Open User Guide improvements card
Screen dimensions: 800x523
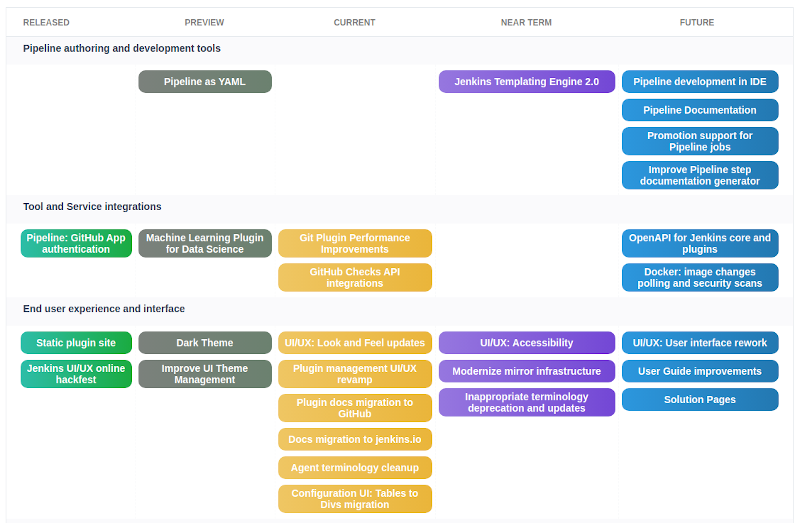pos(699,371)
